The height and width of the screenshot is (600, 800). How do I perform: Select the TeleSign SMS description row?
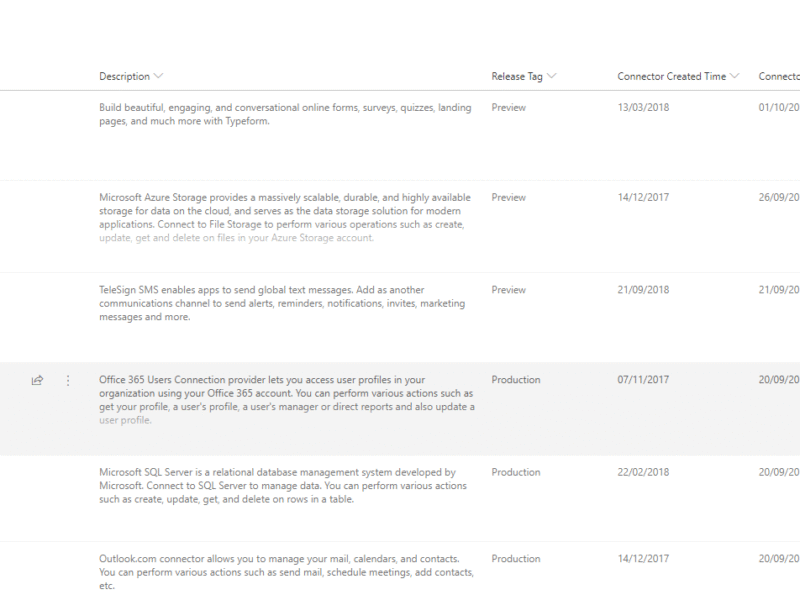tap(282, 303)
